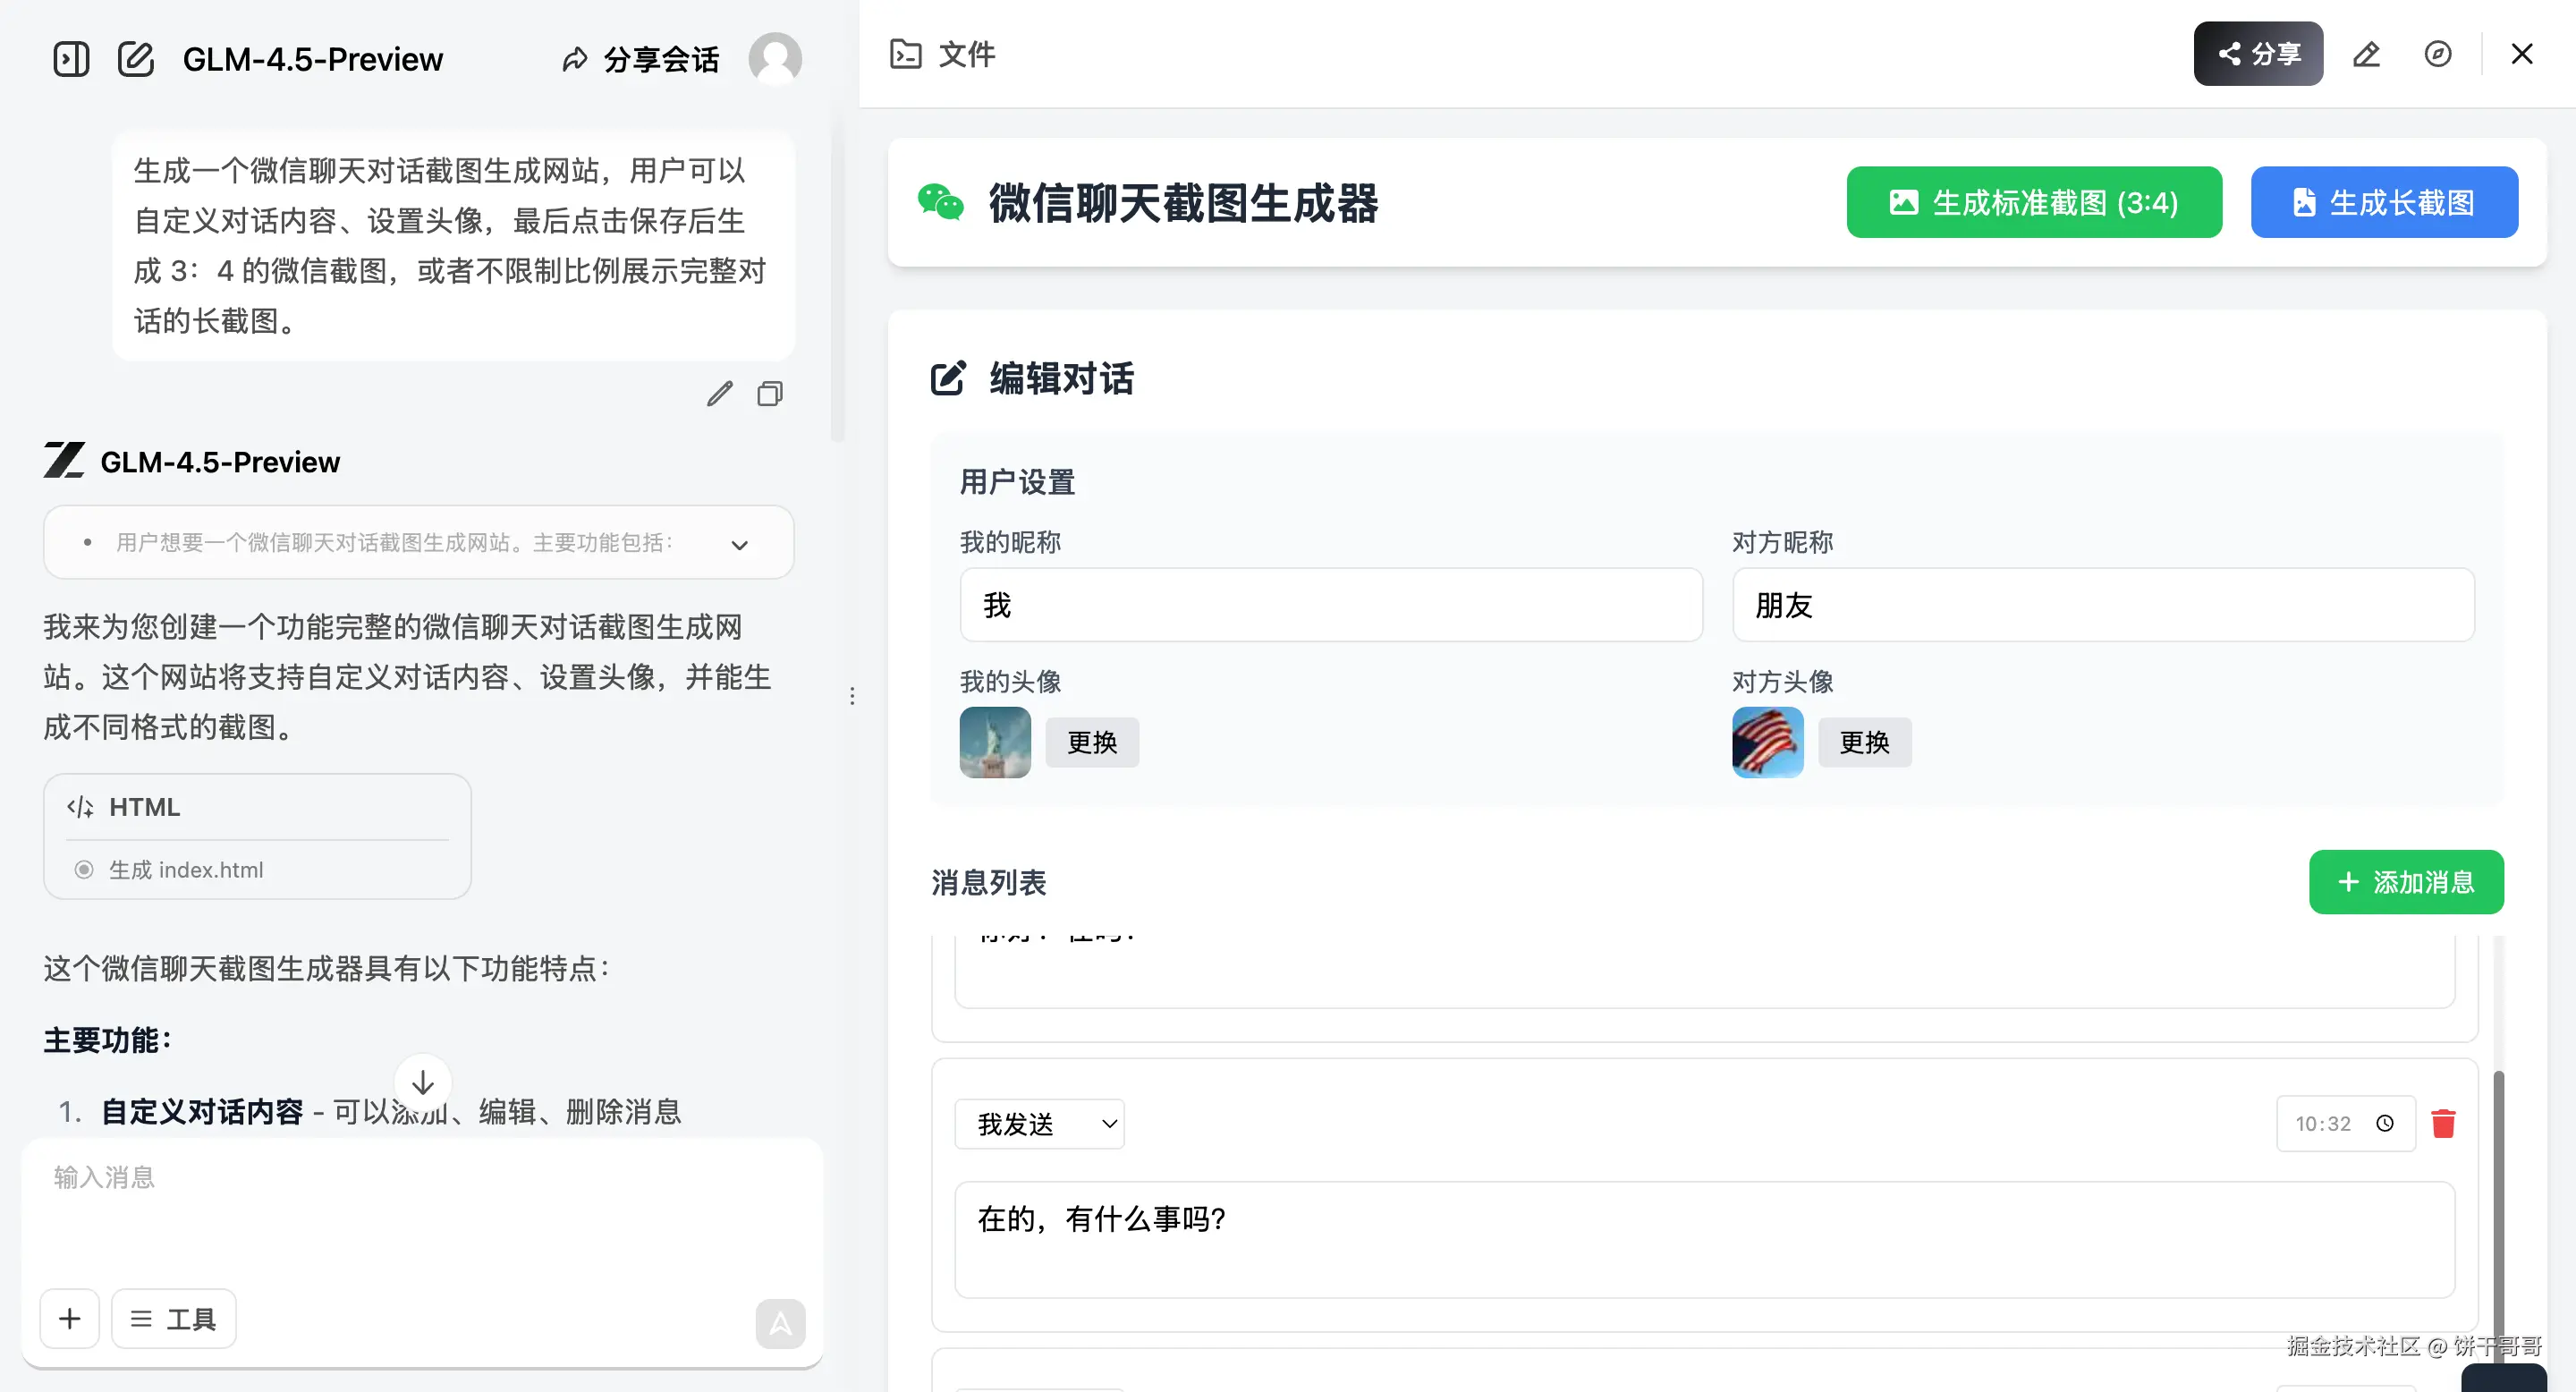Click the new chat compose icon
Screen dimensions: 2576x1392
coord(136,59)
